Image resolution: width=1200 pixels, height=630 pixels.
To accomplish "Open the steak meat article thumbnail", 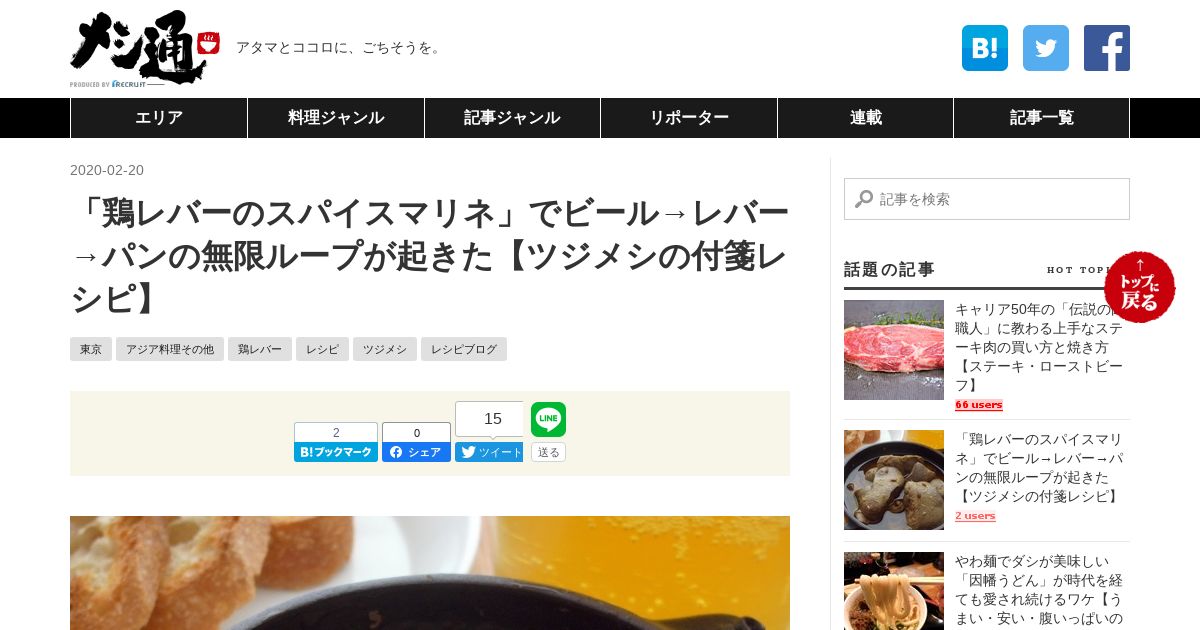I will click(894, 350).
